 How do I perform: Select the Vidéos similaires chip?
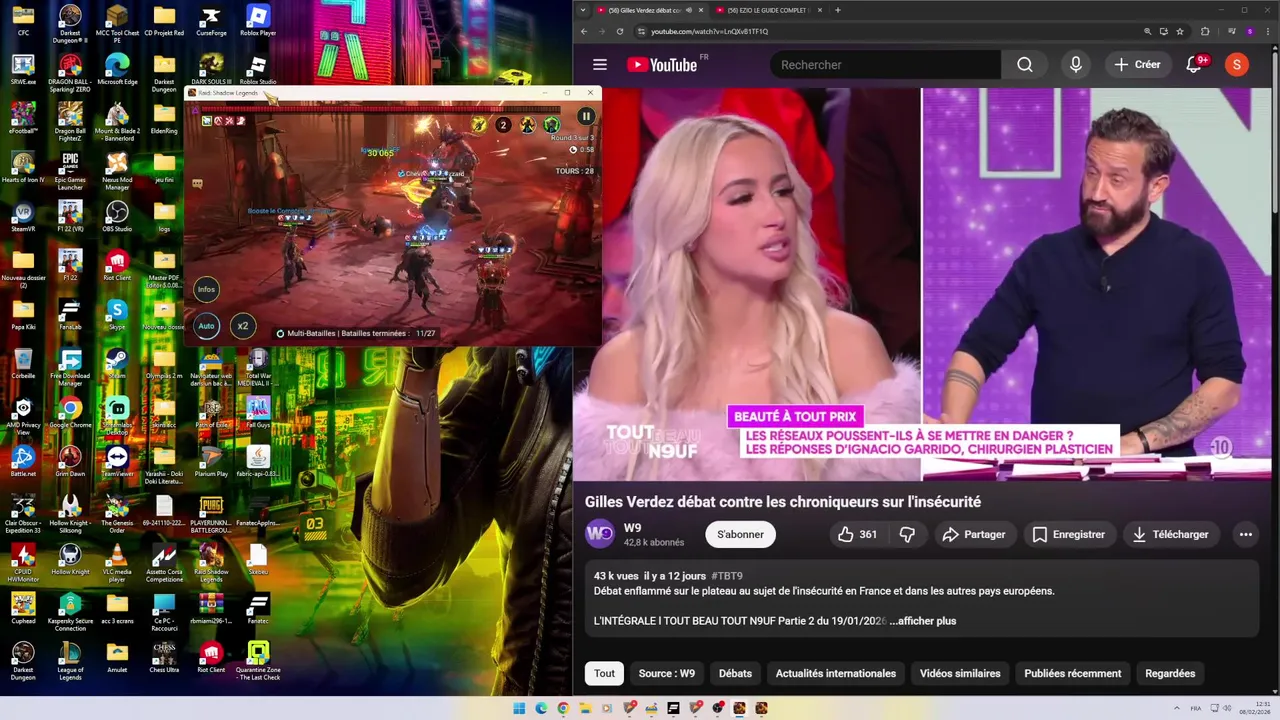coord(960,673)
